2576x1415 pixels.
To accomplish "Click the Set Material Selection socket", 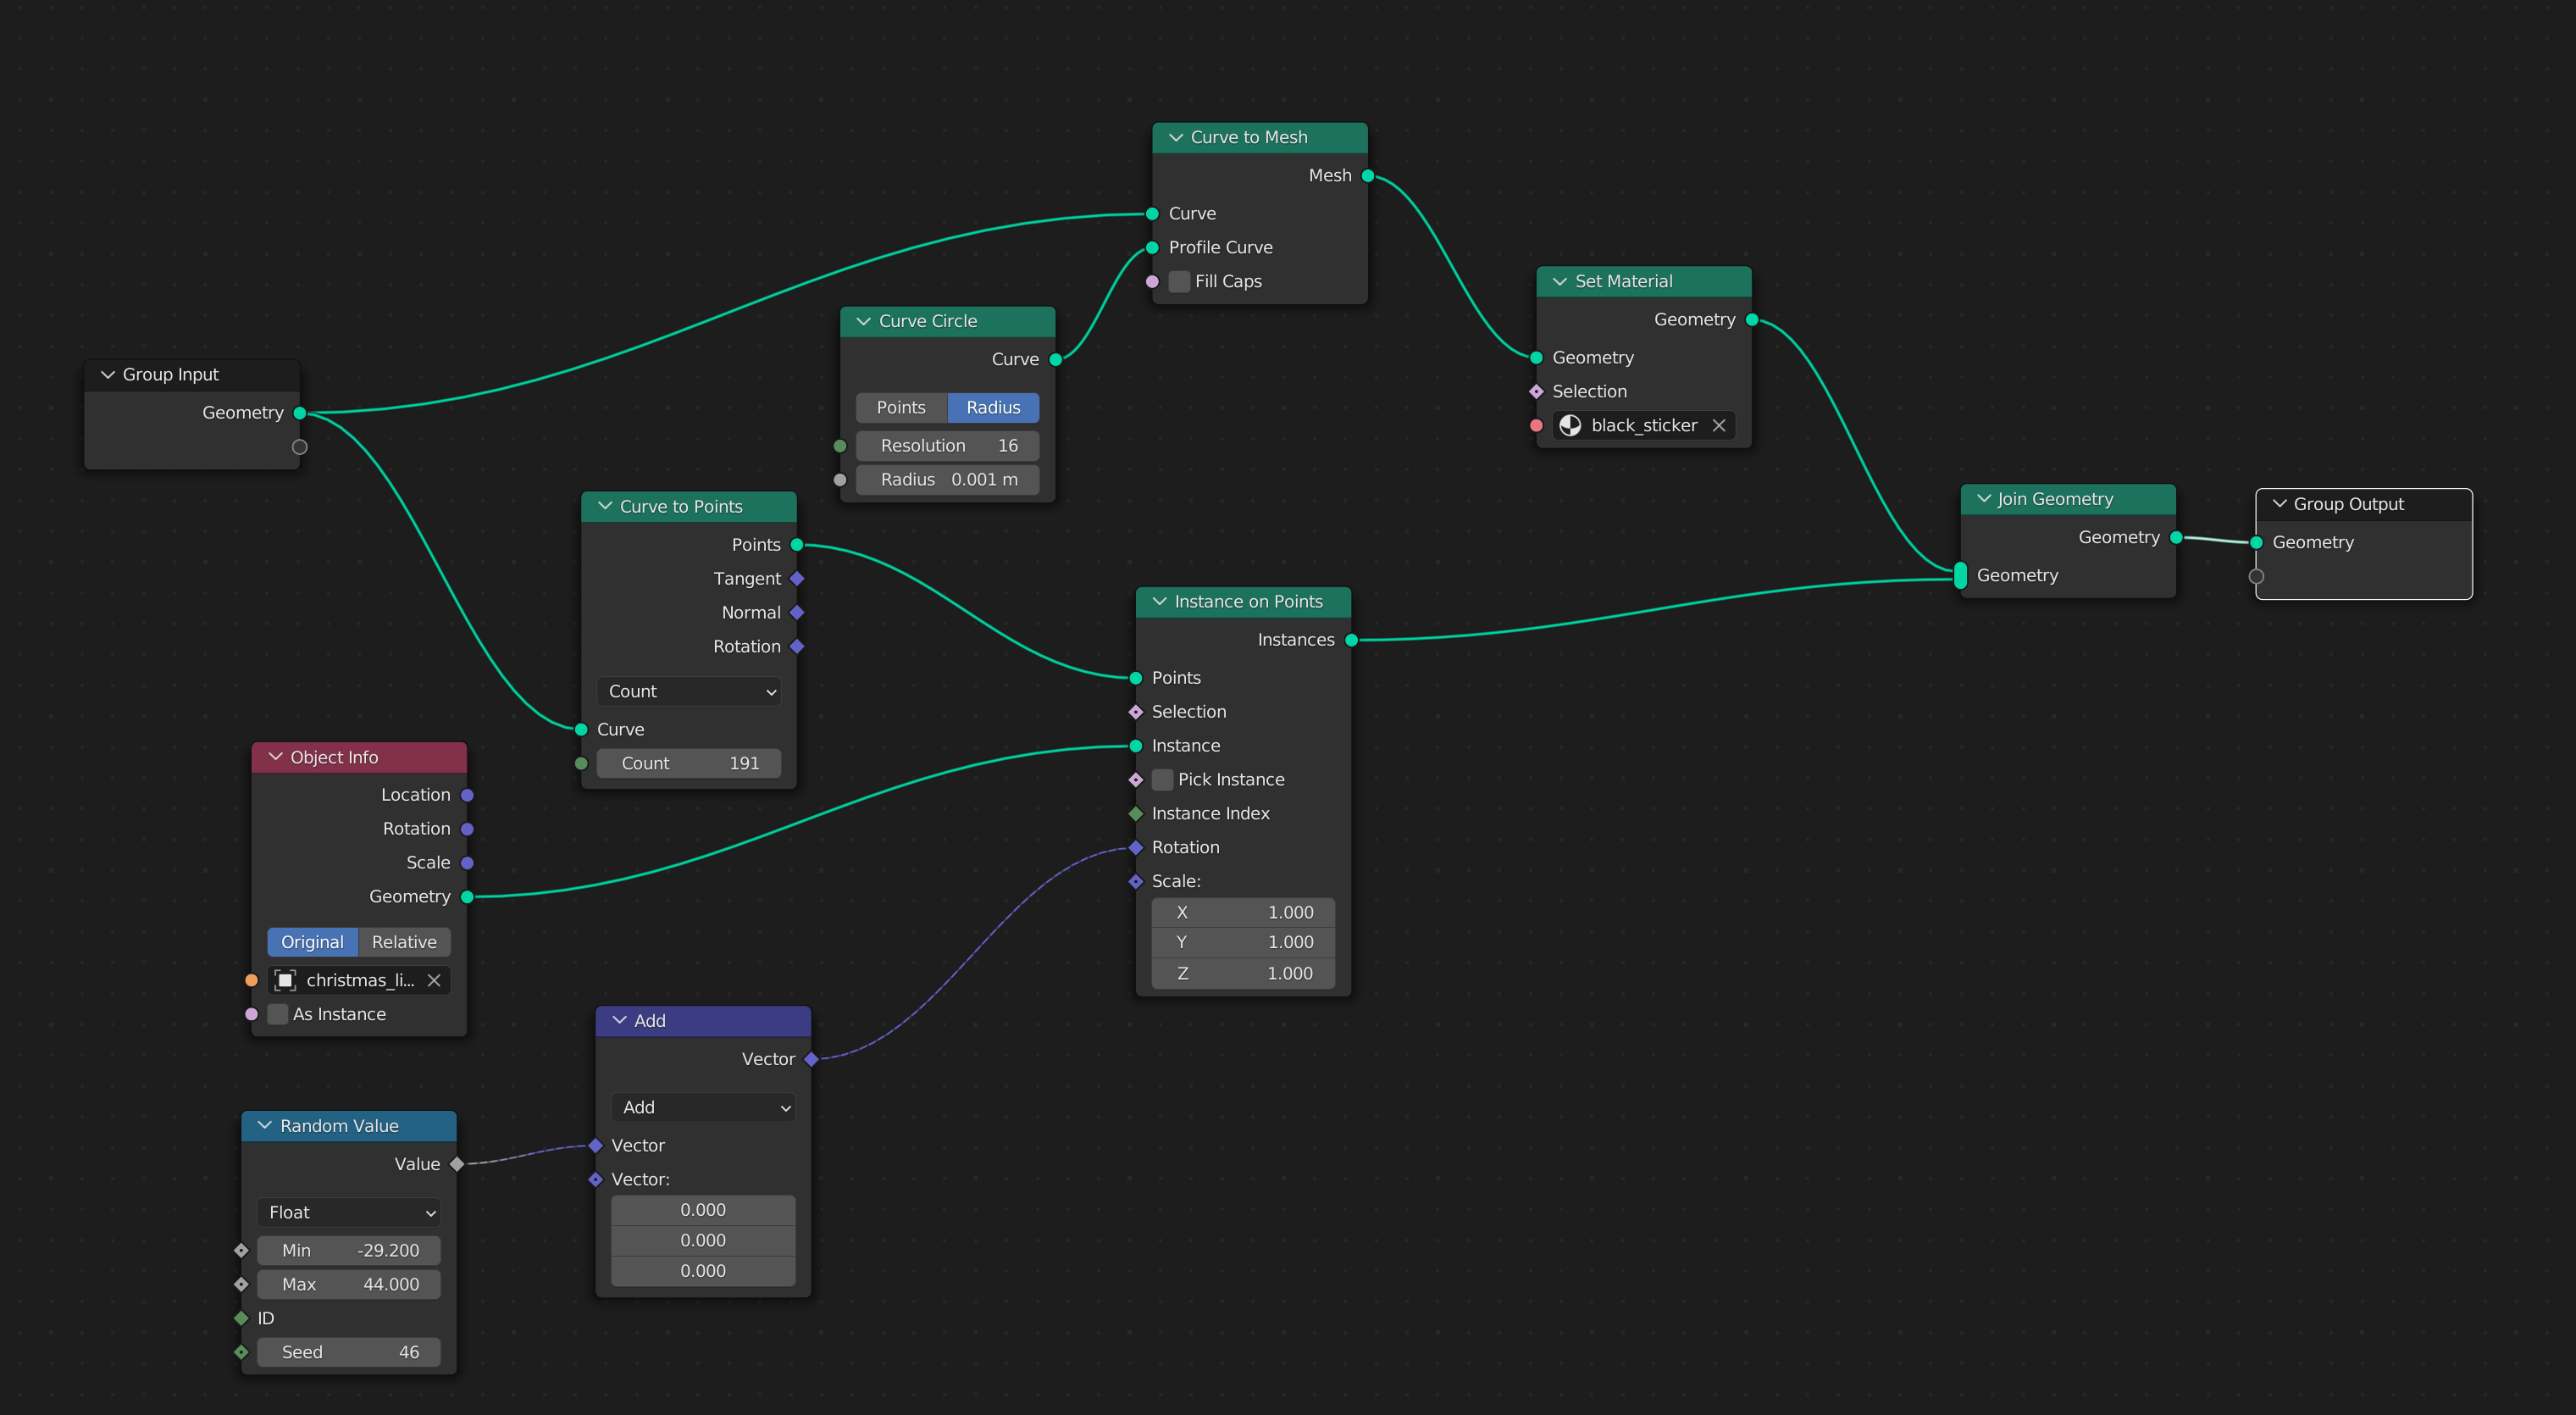I will 1536,392.
